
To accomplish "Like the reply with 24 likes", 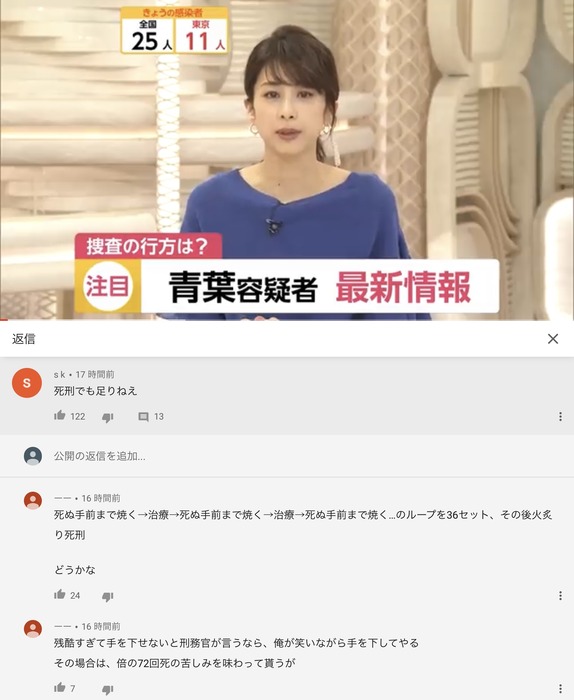I will point(60,594).
